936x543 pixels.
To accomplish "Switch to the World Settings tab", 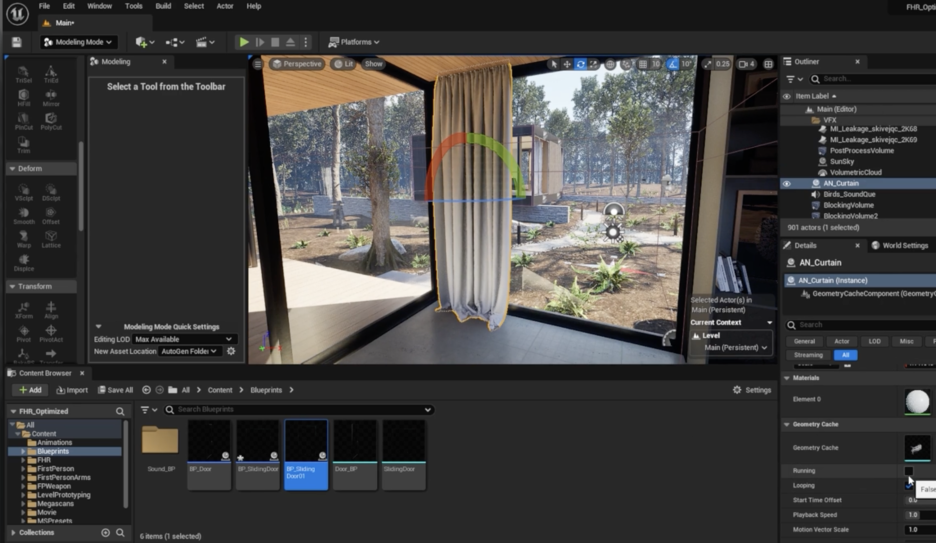I will point(900,245).
